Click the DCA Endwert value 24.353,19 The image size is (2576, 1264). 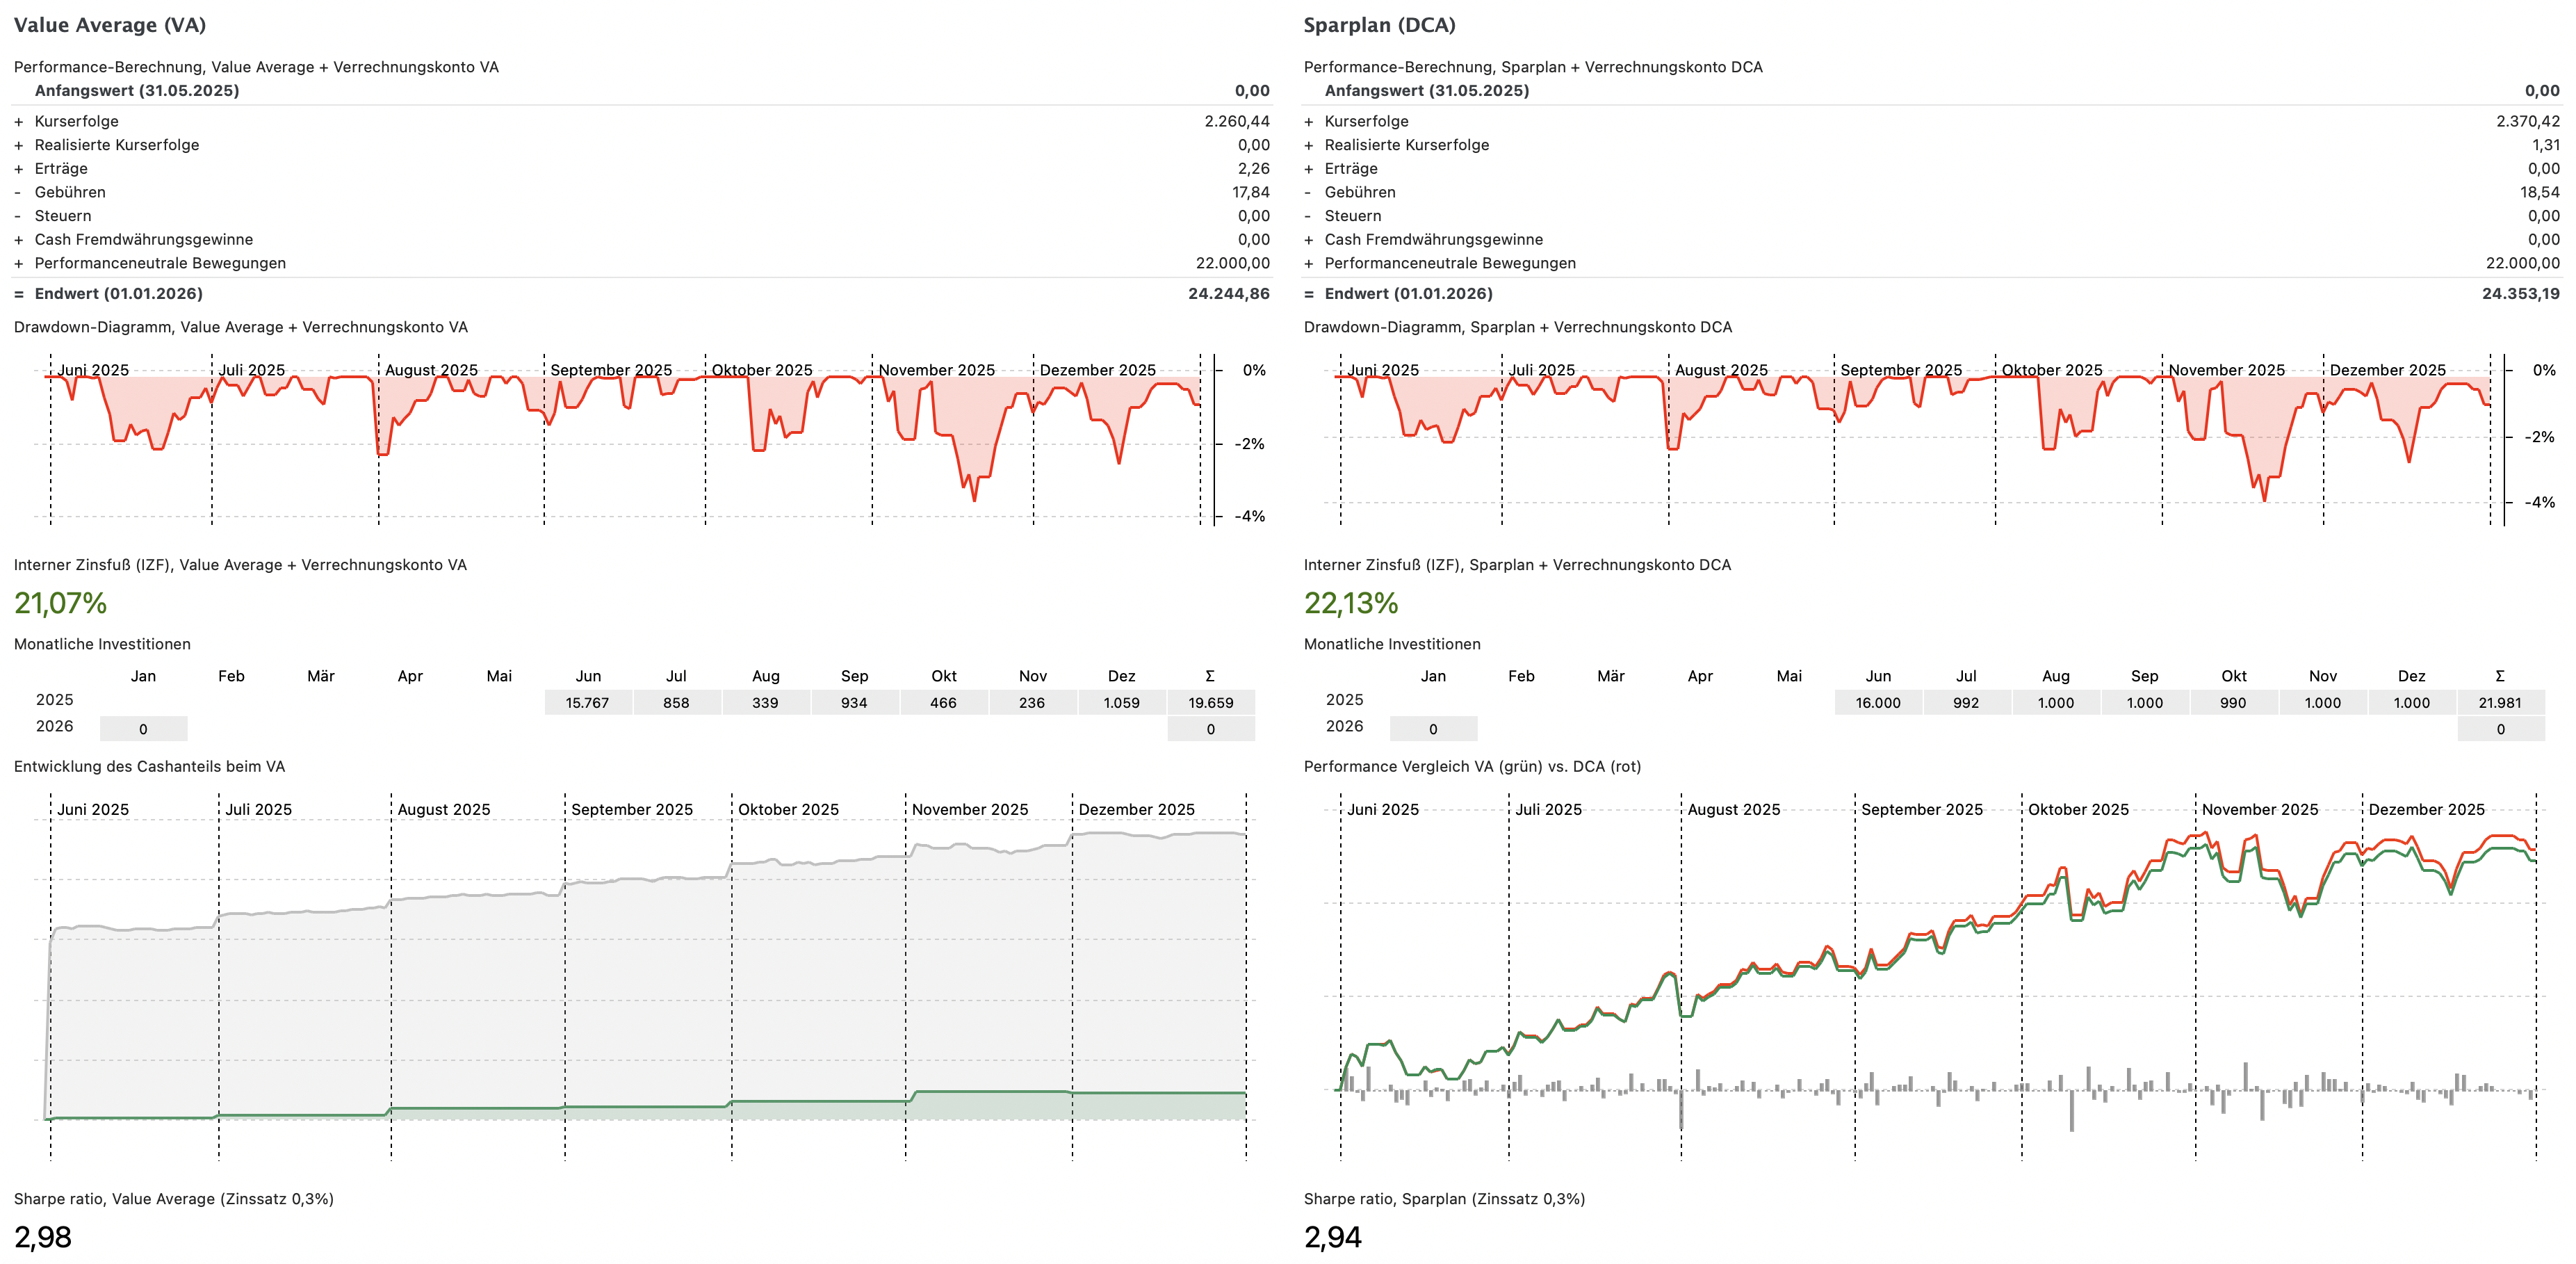[2520, 294]
